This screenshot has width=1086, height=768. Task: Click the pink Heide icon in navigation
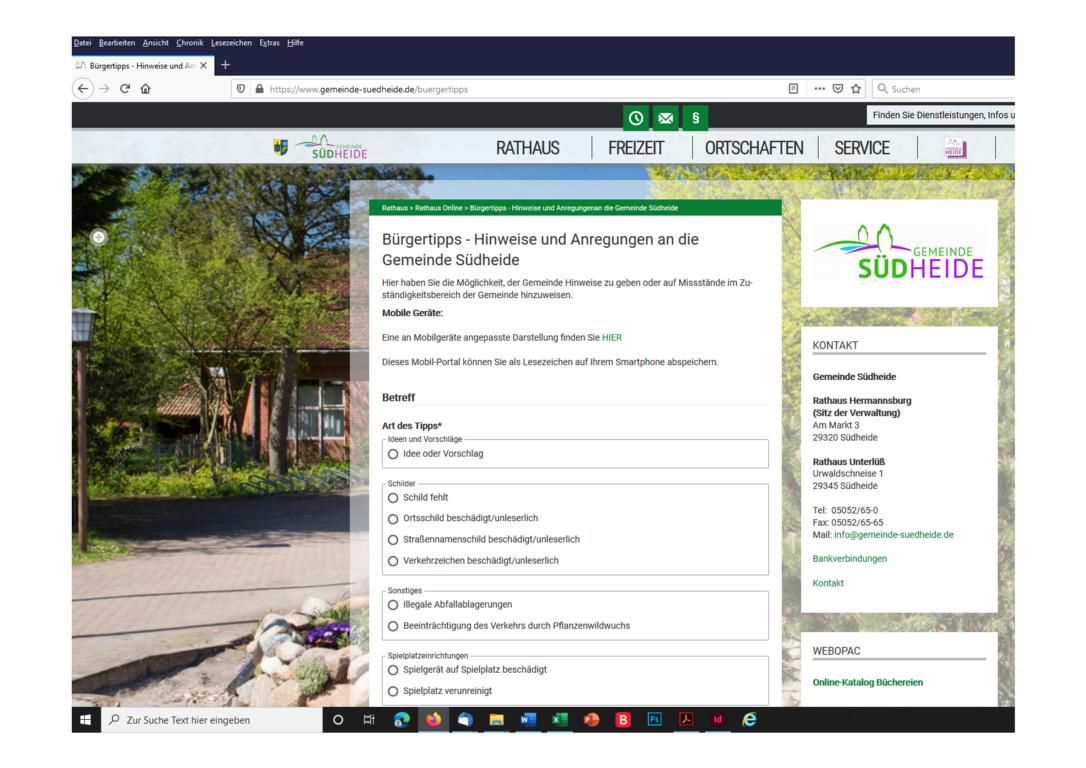coord(955,148)
